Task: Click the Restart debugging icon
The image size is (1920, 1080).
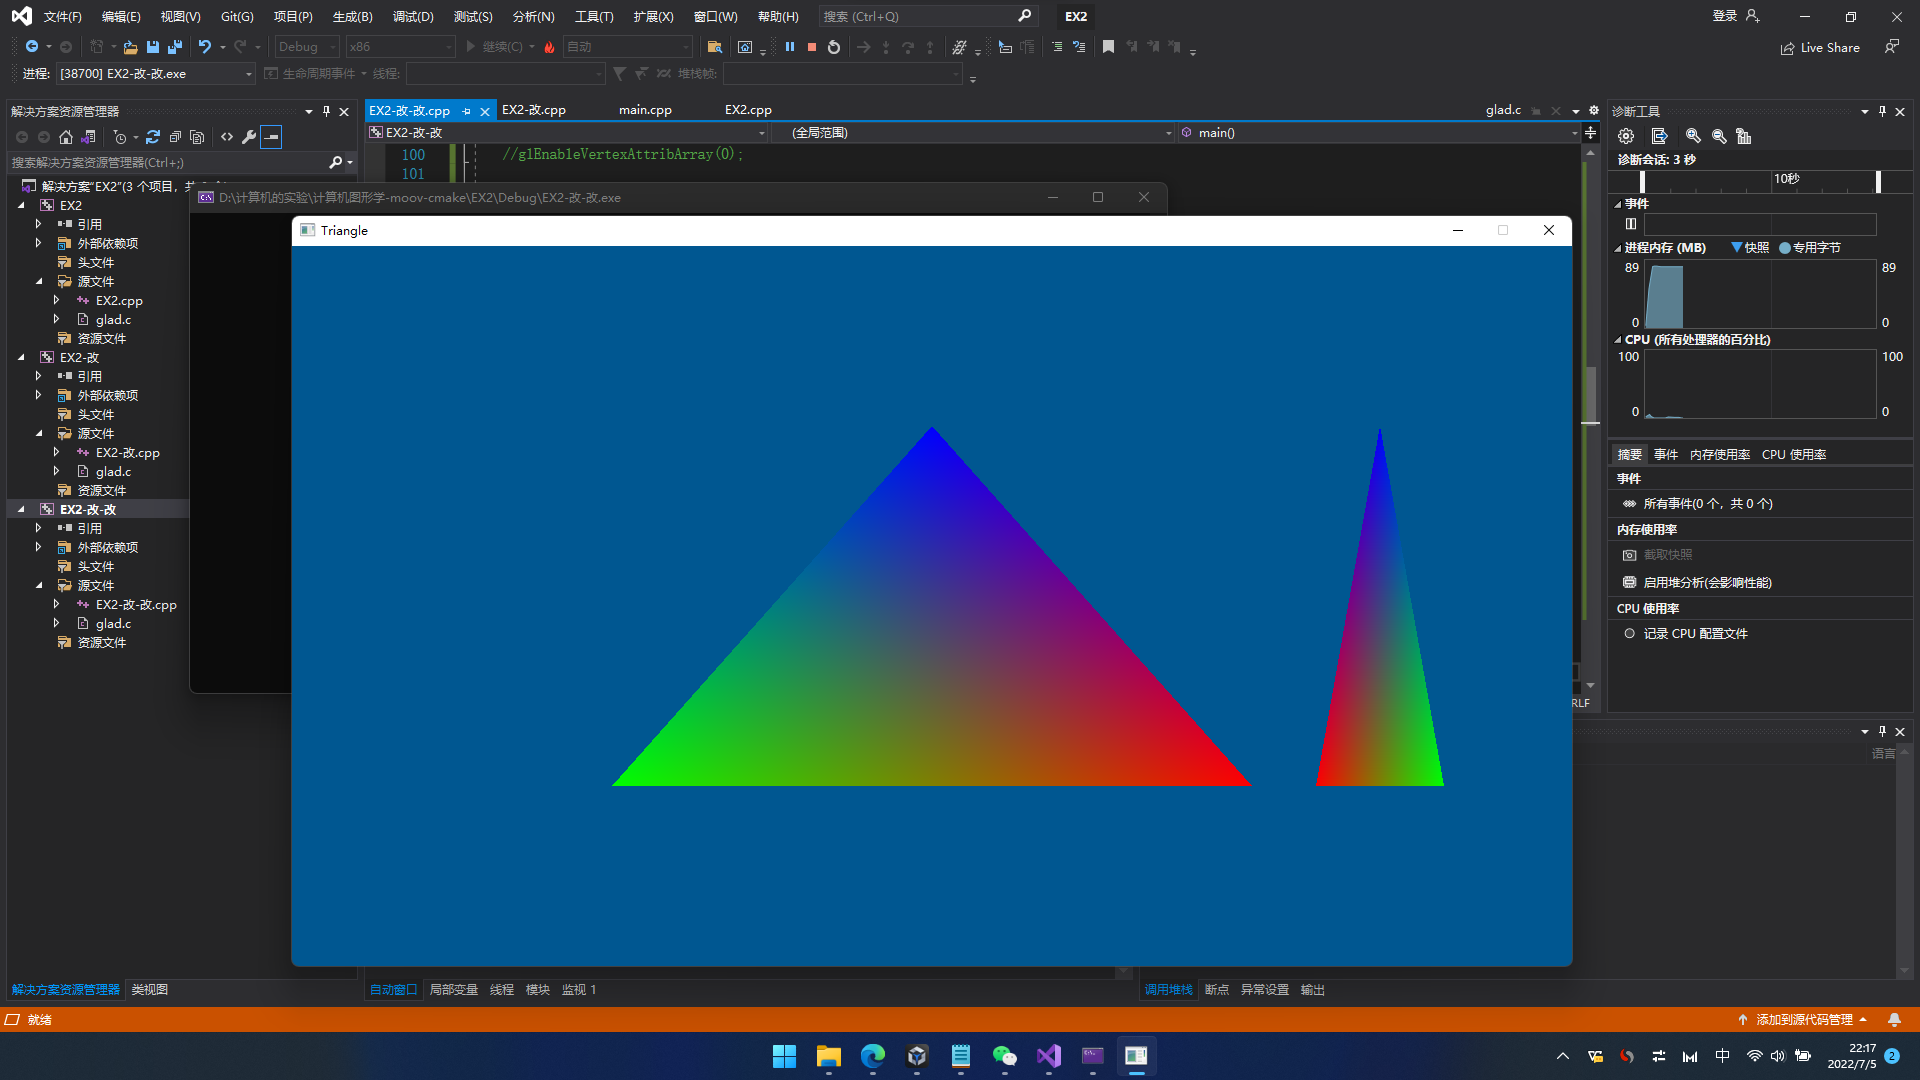Action: point(834,47)
